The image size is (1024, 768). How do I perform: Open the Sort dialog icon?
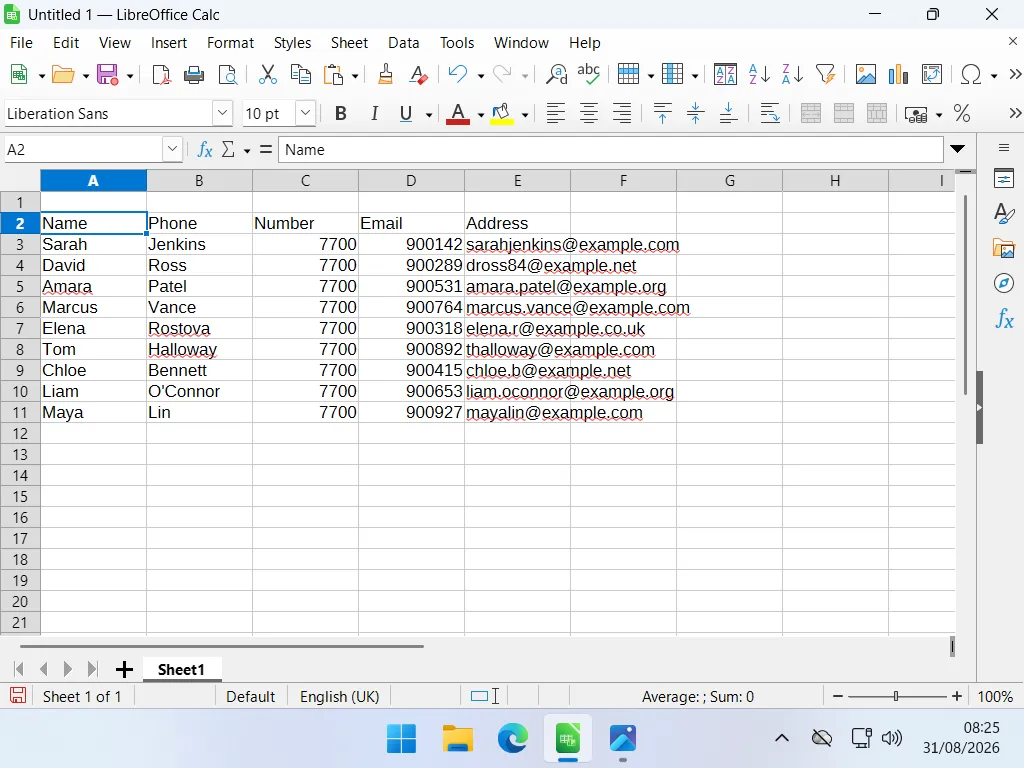[725, 74]
